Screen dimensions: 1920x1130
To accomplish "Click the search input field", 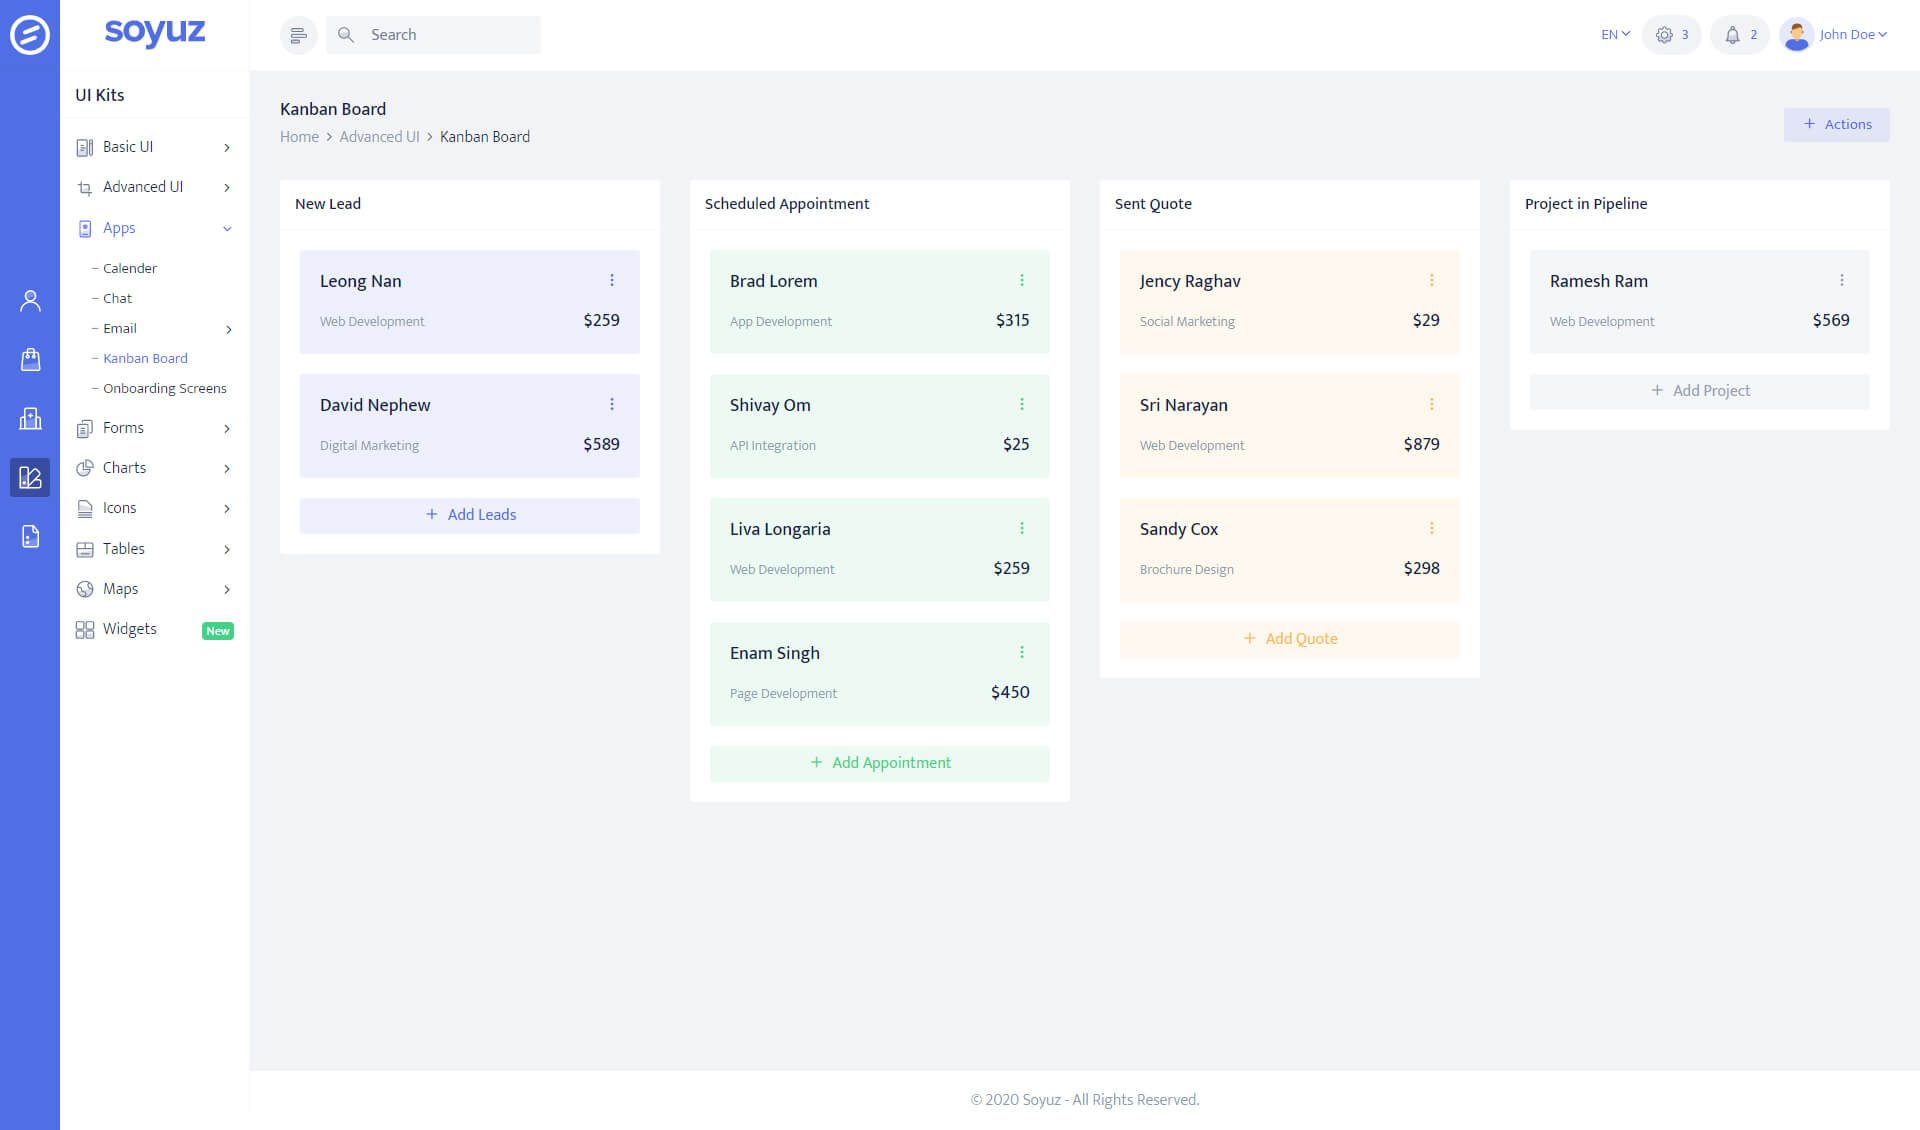I will [x=434, y=34].
